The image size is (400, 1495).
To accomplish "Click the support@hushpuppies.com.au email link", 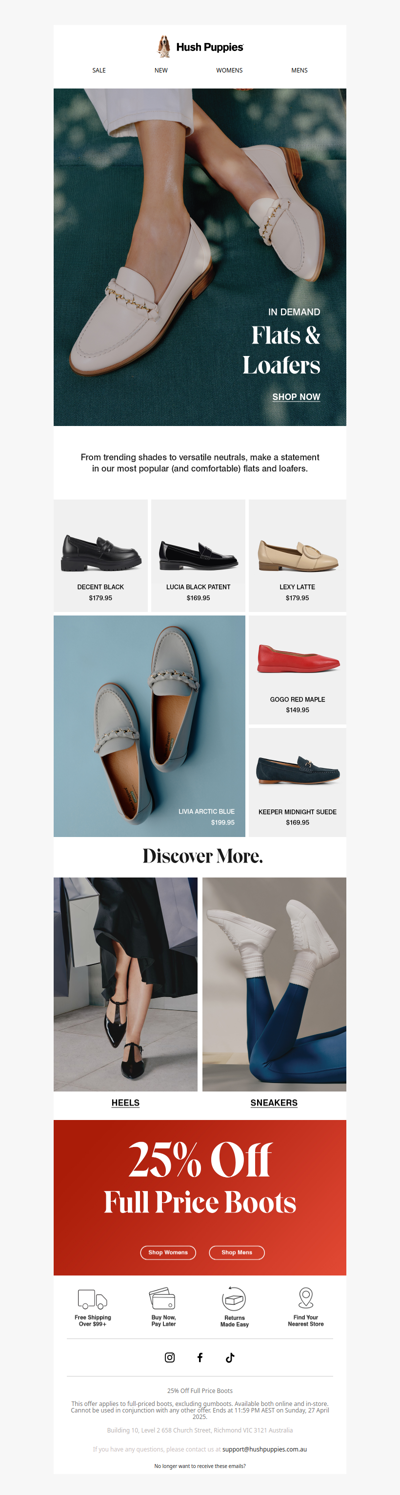I will [x=264, y=1448].
